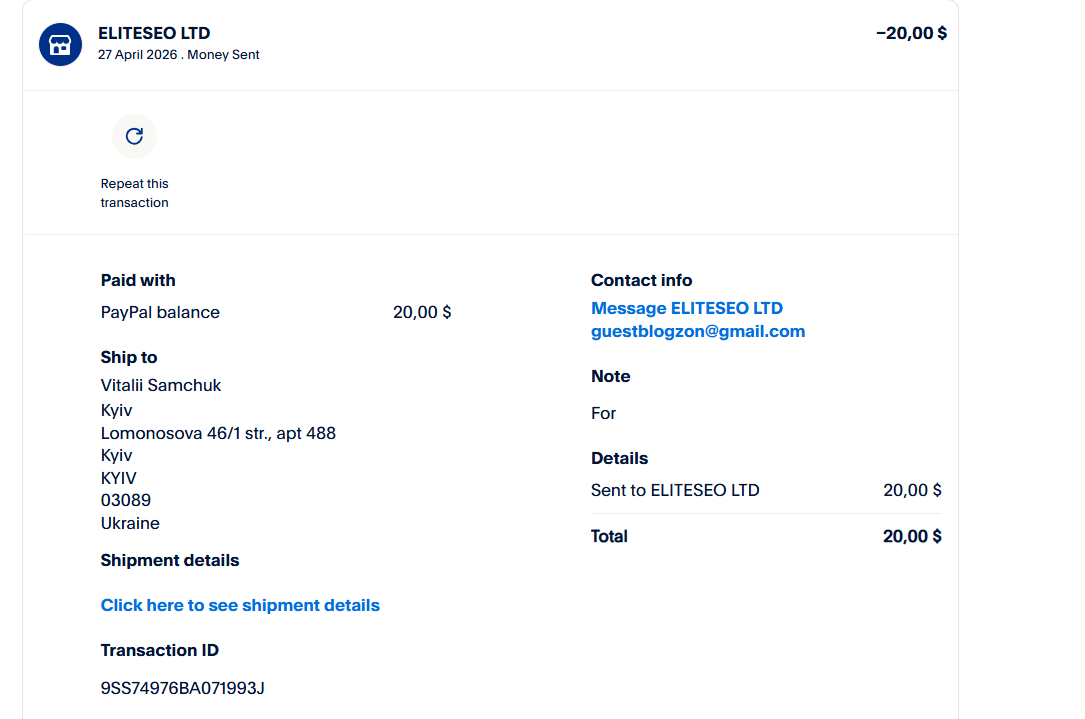Click the '27 April 2026 . Money Sent' subtitle
This screenshot has width=1085, height=719.
coord(178,55)
